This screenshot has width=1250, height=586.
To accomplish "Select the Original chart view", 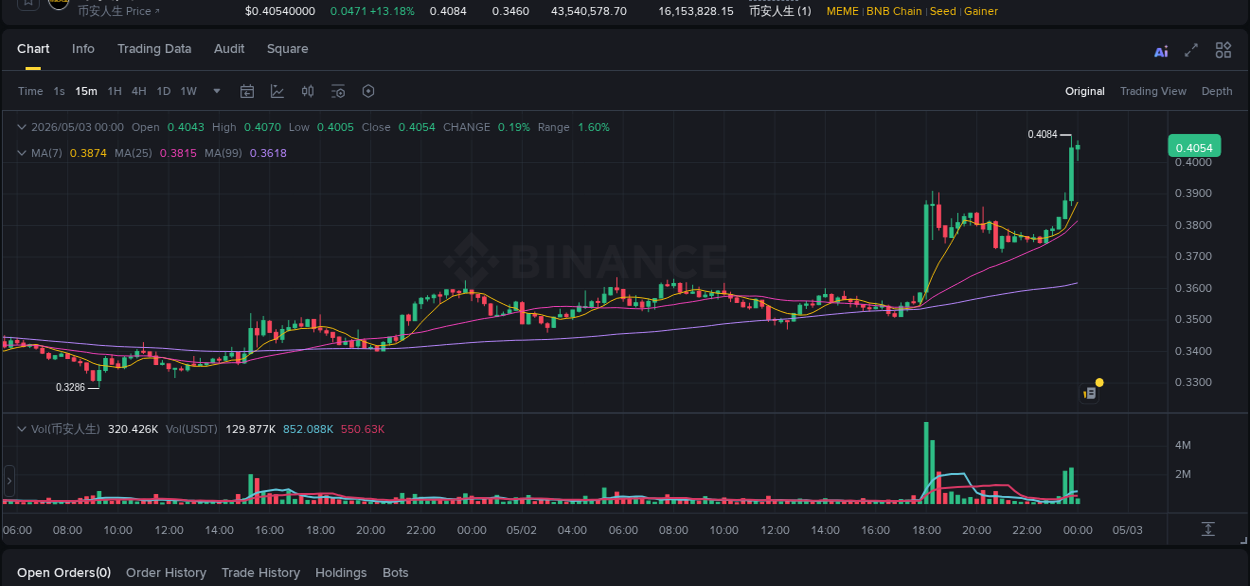I will point(1085,91).
